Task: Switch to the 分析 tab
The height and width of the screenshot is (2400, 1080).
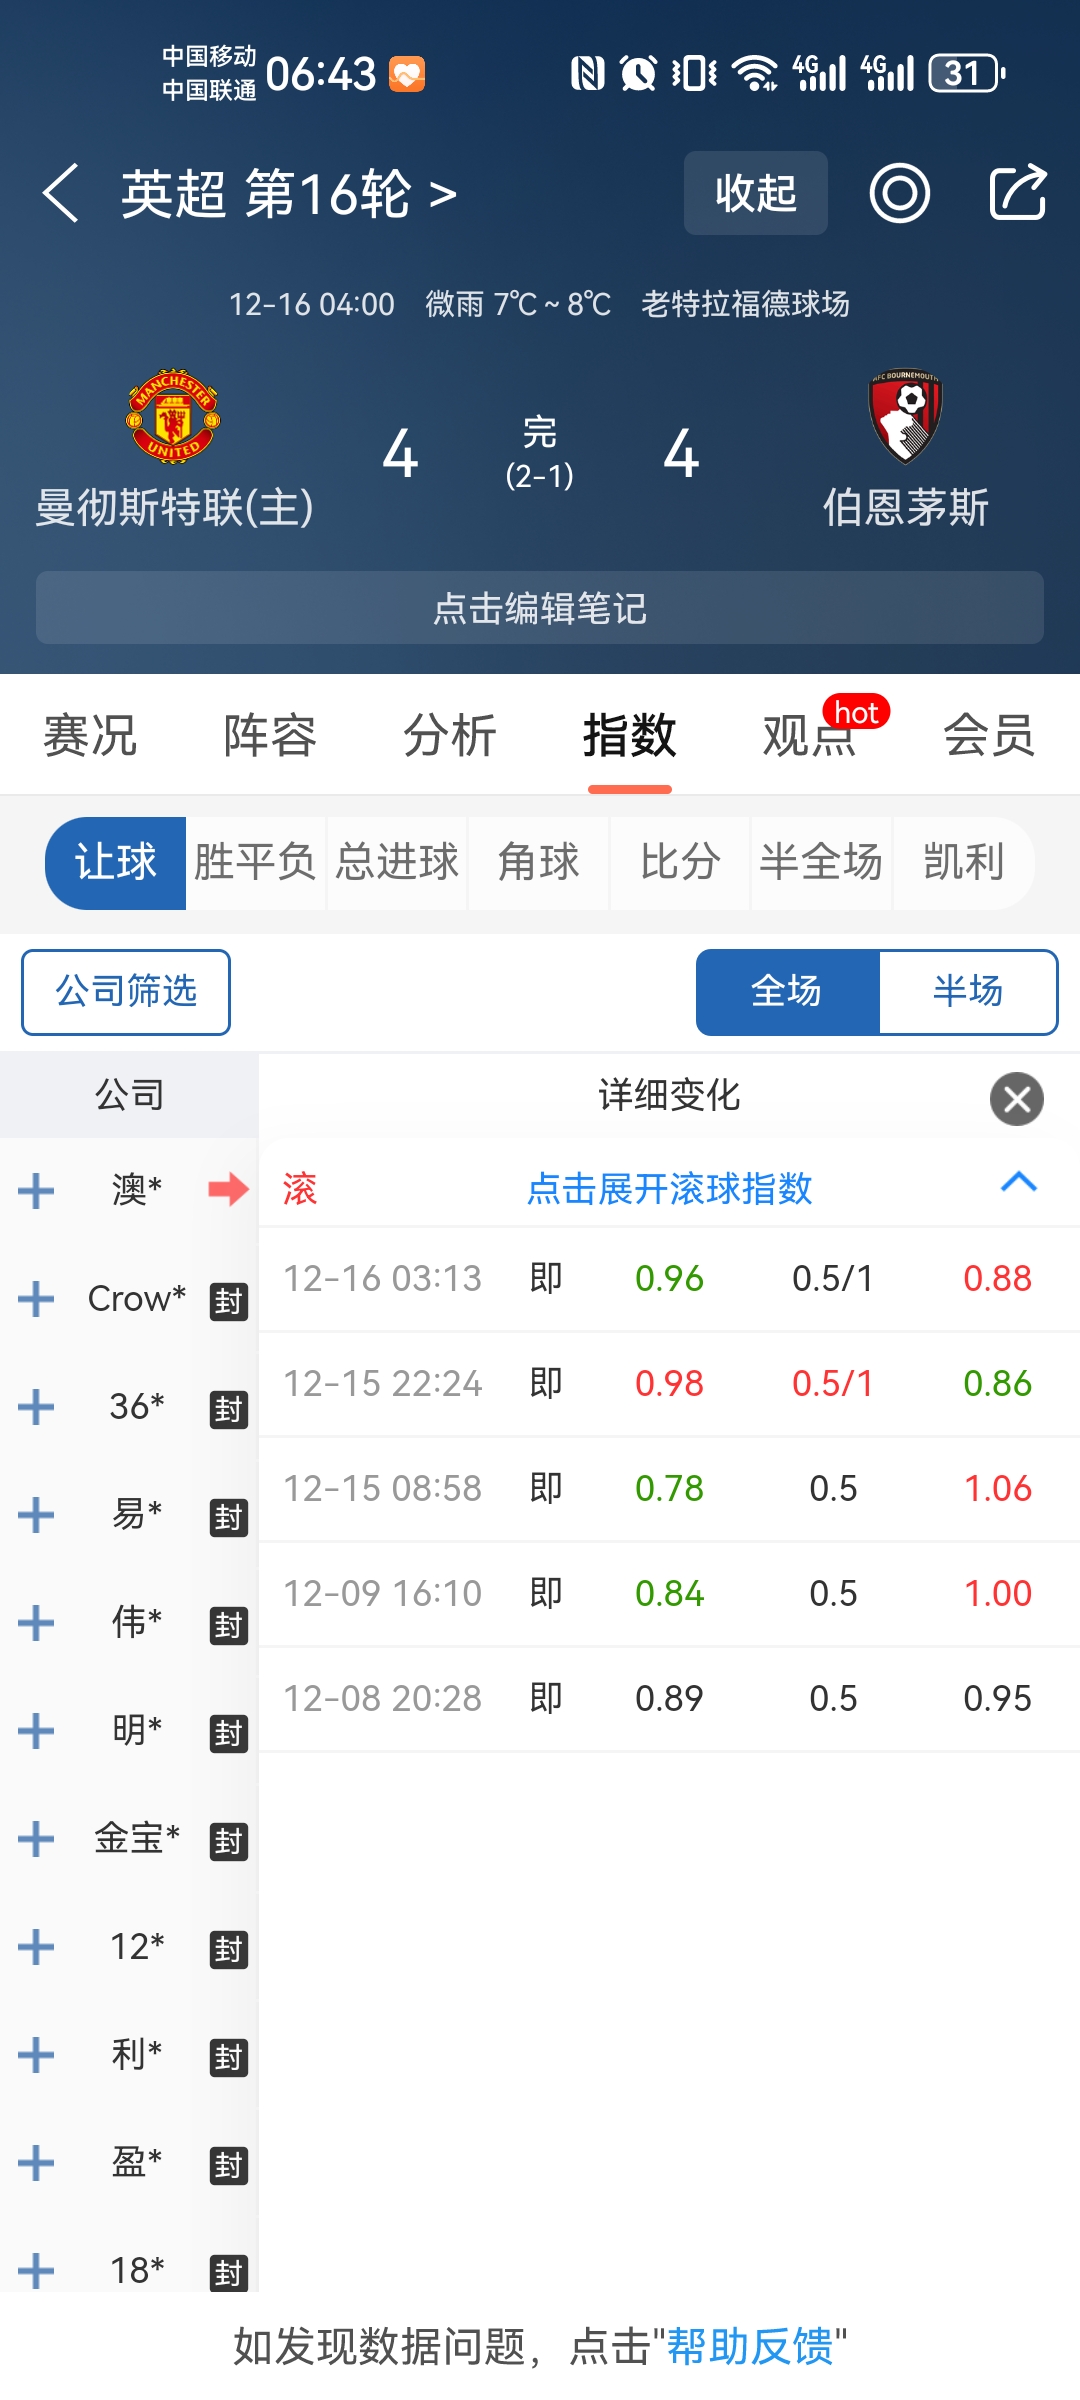Action: coord(449,736)
